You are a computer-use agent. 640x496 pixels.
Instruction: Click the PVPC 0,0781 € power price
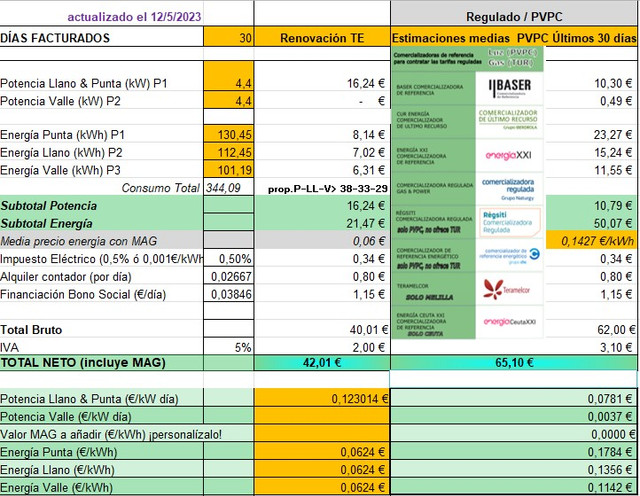coord(610,398)
